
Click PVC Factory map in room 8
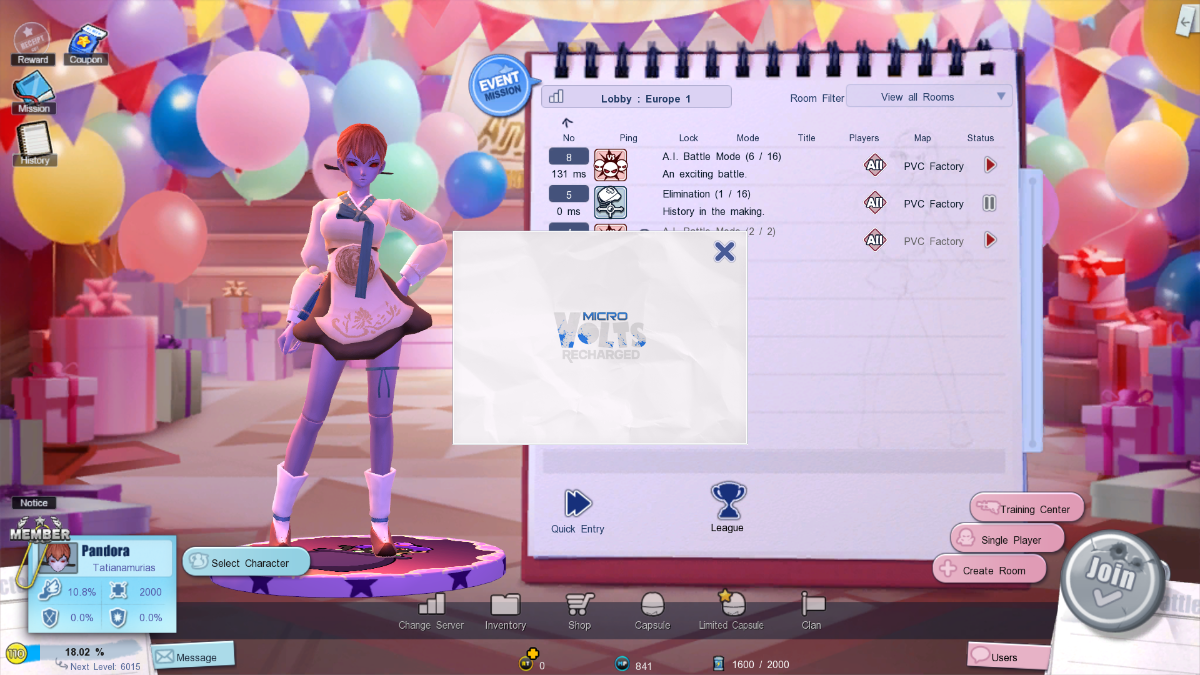pos(933,166)
